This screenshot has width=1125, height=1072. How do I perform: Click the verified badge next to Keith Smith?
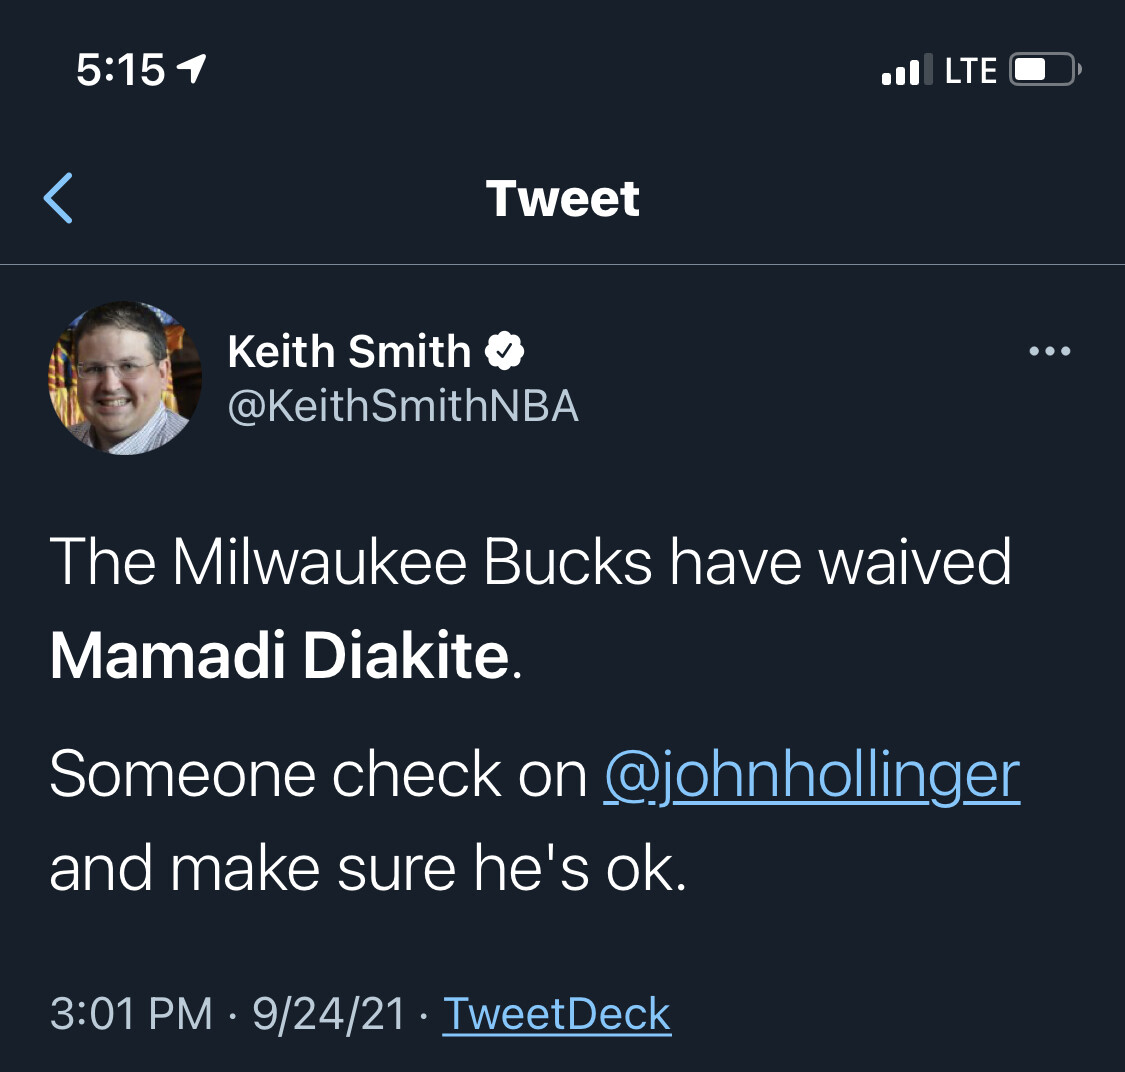point(505,351)
